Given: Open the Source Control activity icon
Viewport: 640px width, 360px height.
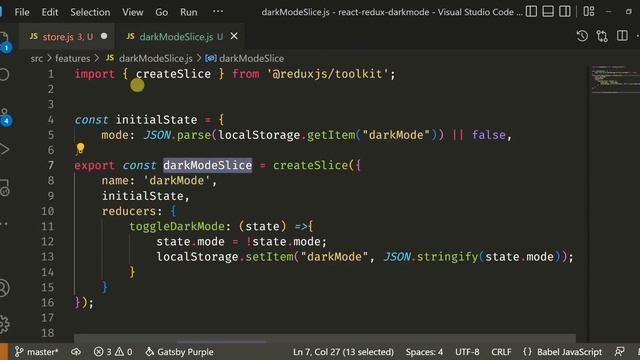Looking at the screenshot, I should click(5, 117).
